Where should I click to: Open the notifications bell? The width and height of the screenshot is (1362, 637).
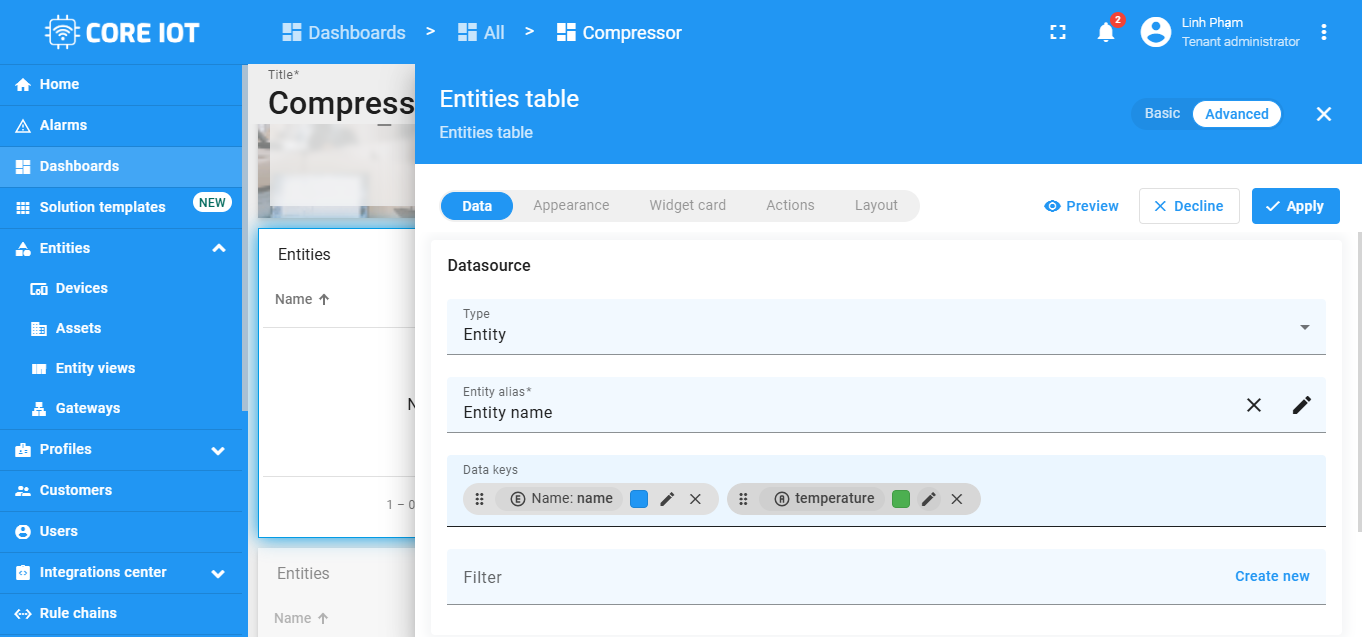coord(1106,32)
